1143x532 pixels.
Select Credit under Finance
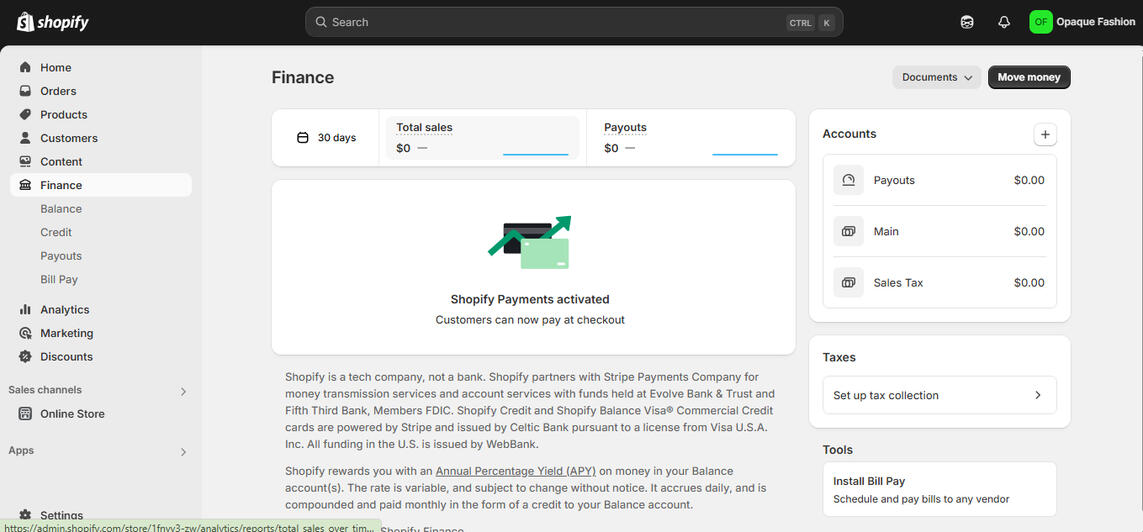56,232
